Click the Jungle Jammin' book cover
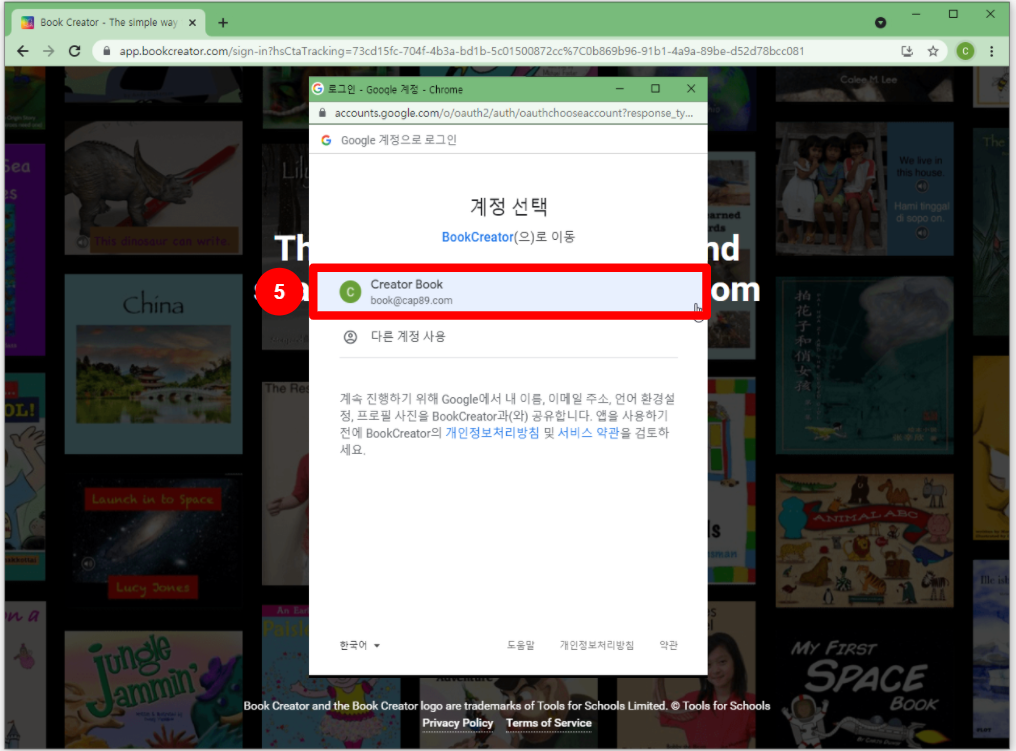This screenshot has width=1016, height=751. pyautogui.click(x=154, y=689)
